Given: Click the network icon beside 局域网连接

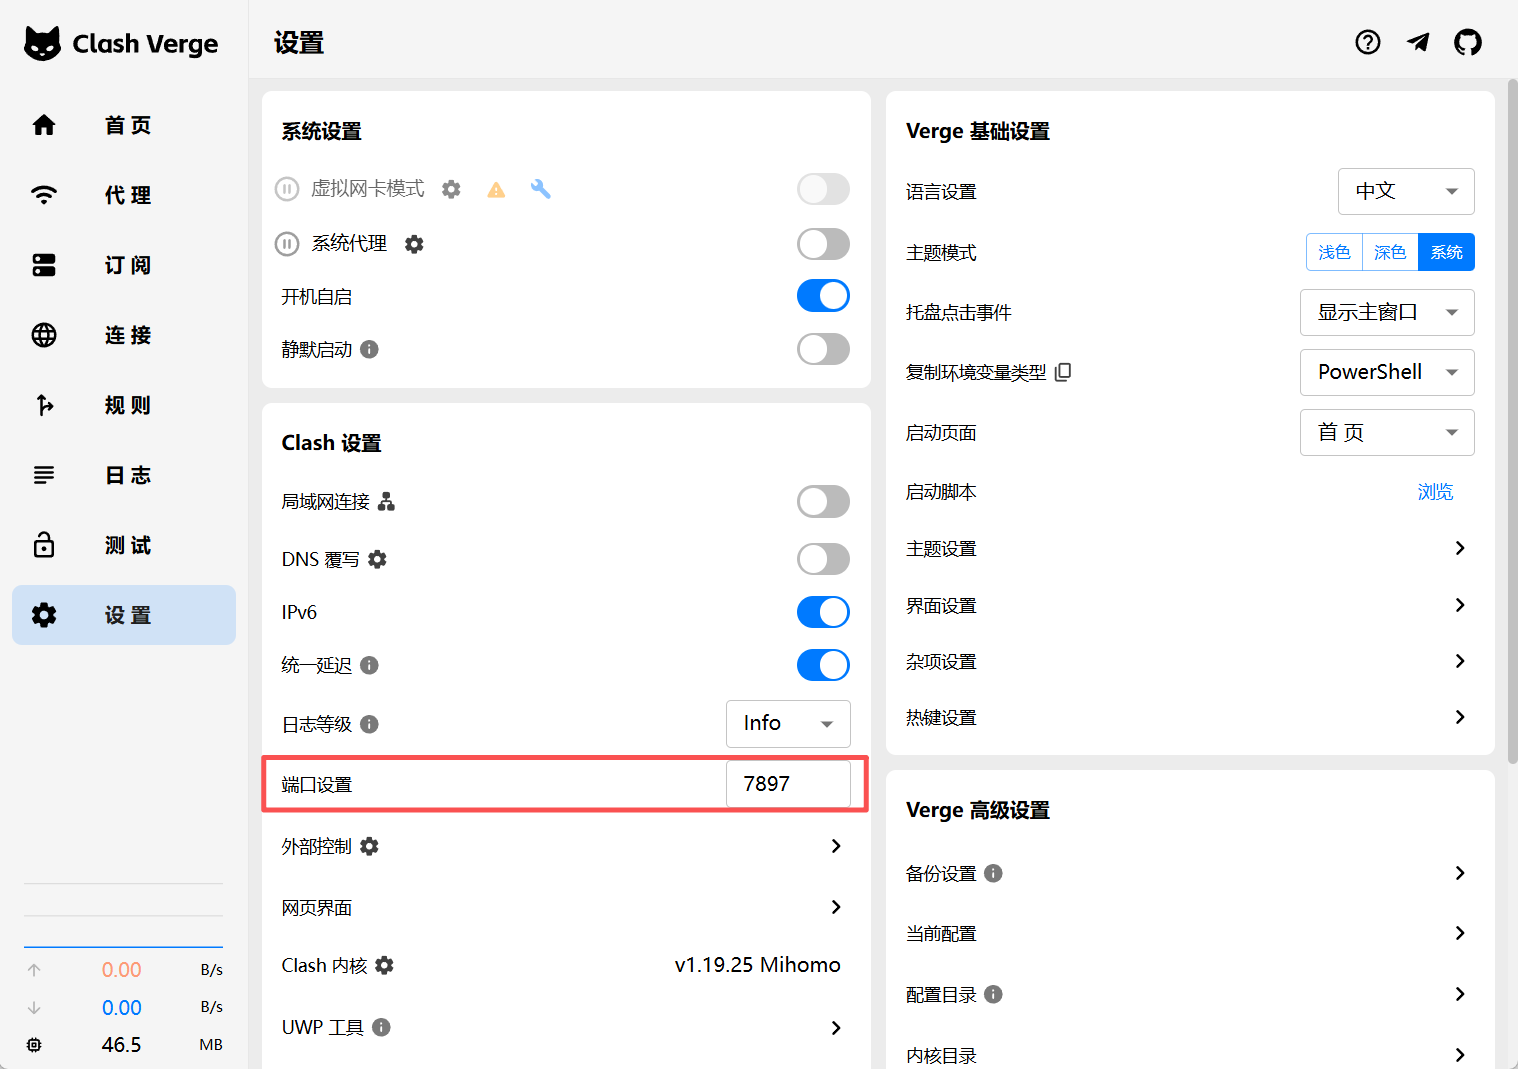Looking at the screenshot, I should 387,501.
